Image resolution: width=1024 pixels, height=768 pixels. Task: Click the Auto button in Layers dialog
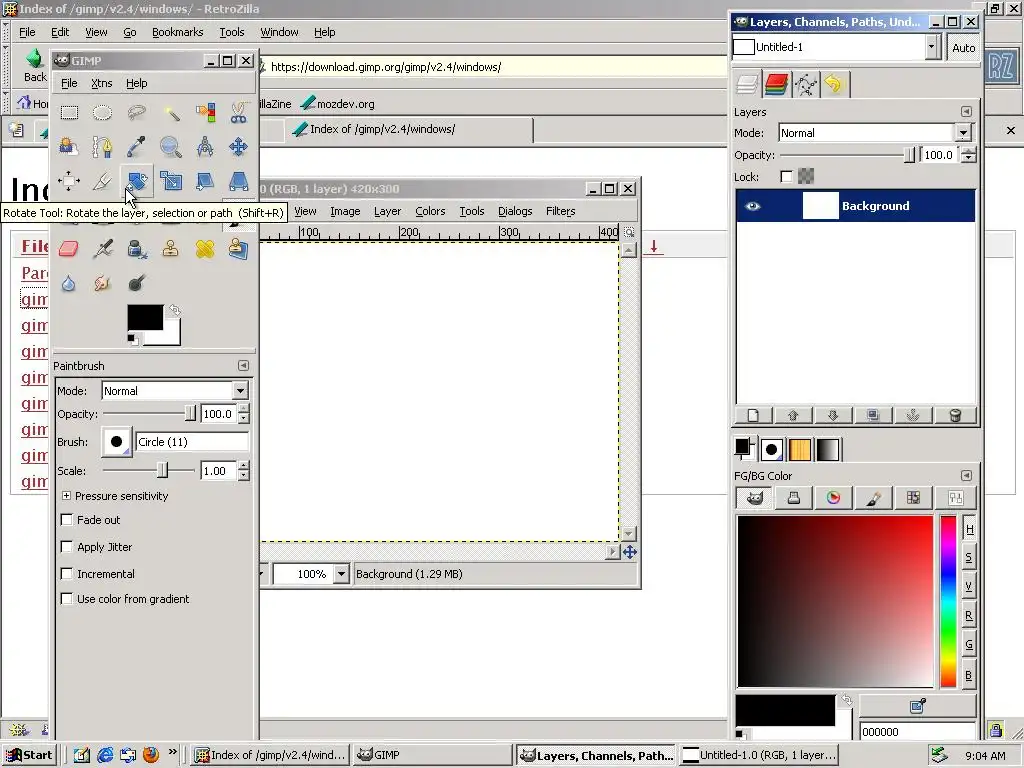[x=963, y=48]
